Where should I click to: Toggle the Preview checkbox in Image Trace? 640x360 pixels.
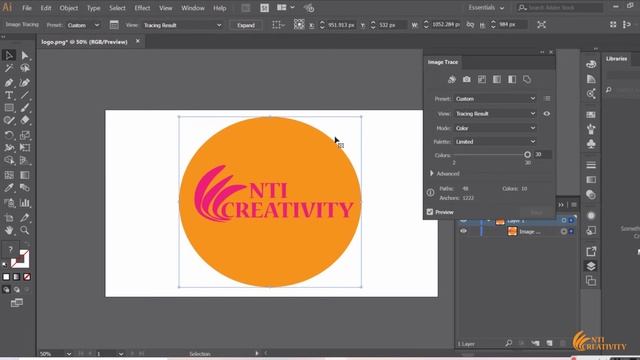pyautogui.click(x=430, y=212)
